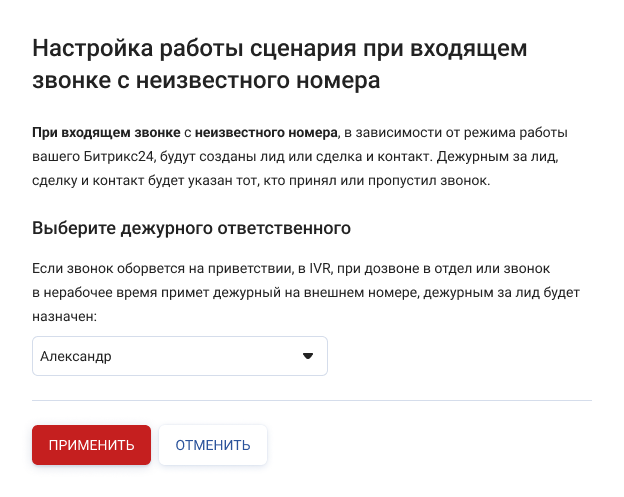Click the heading Настройка работы сценария

point(194,49)
